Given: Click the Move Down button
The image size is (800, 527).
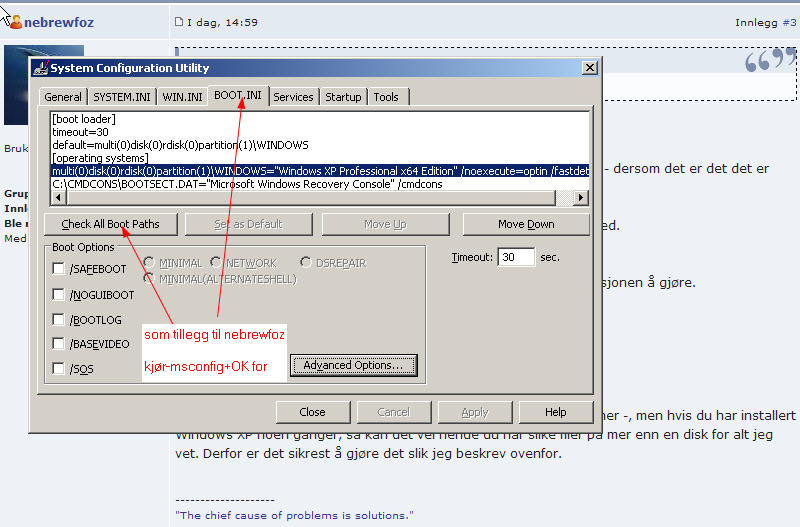Looking at the screenshot, I should (x=526, y=224).
